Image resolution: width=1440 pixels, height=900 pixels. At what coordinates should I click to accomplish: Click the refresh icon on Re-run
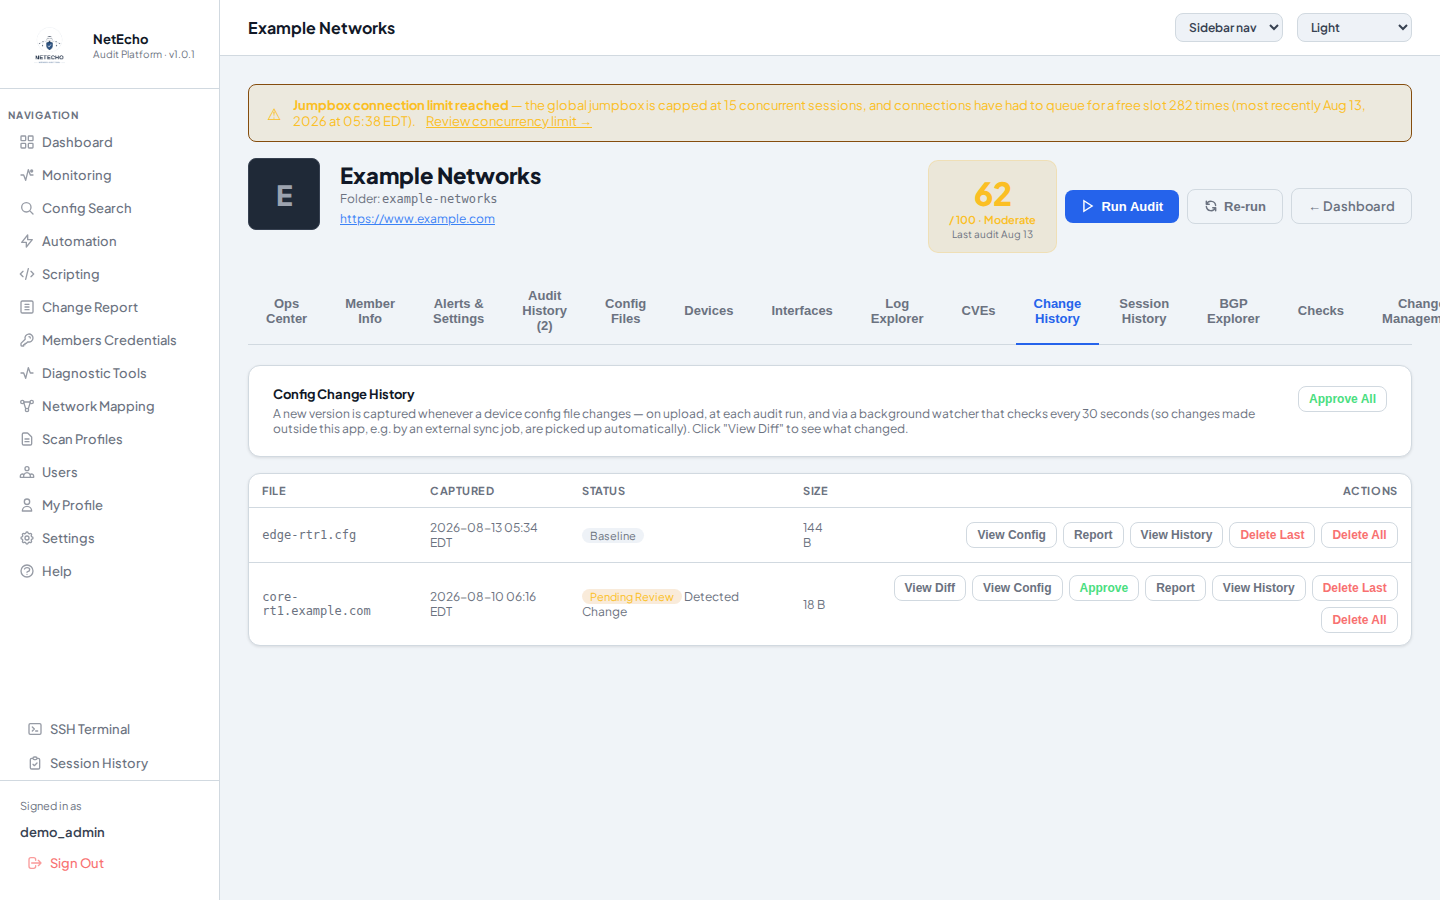[1211, 206]
